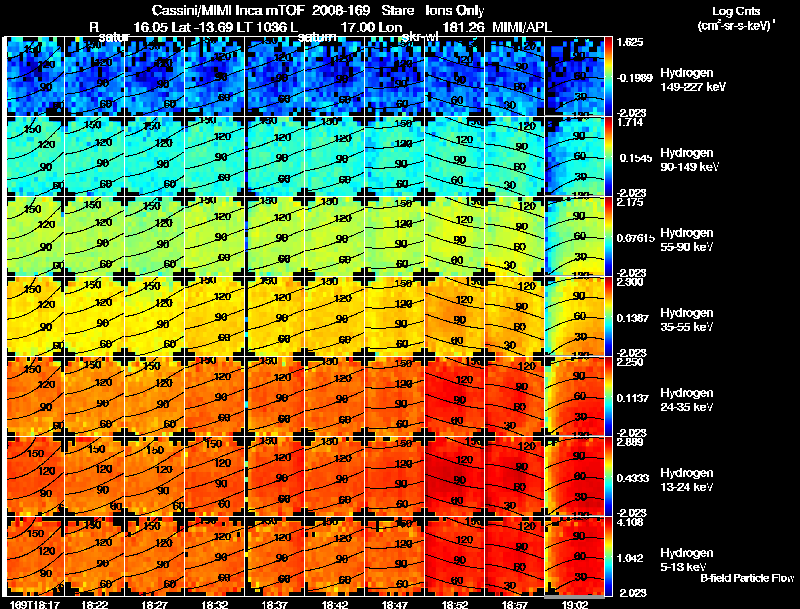
Task: Click the 181.26 longitude header value
Action: tap(463, 28)
